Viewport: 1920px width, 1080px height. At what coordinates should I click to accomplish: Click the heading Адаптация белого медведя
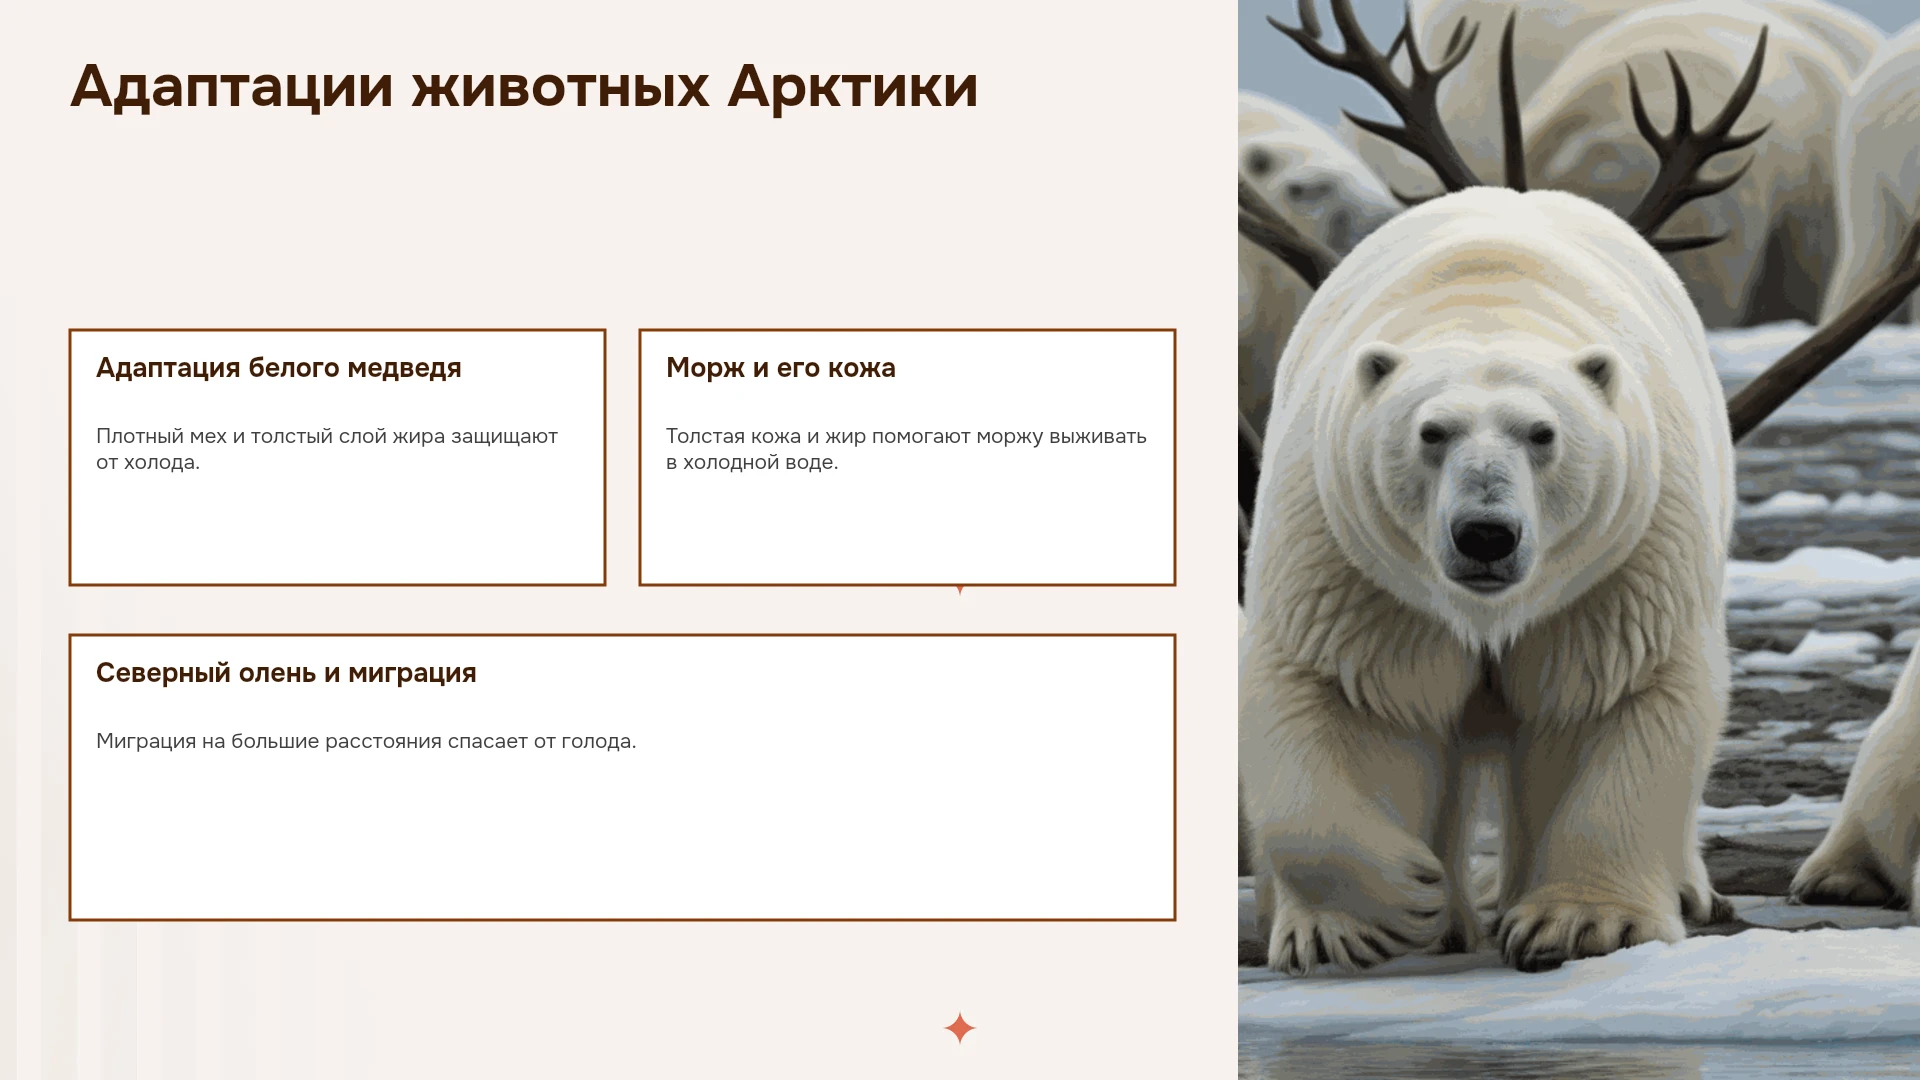pos(278,368)
